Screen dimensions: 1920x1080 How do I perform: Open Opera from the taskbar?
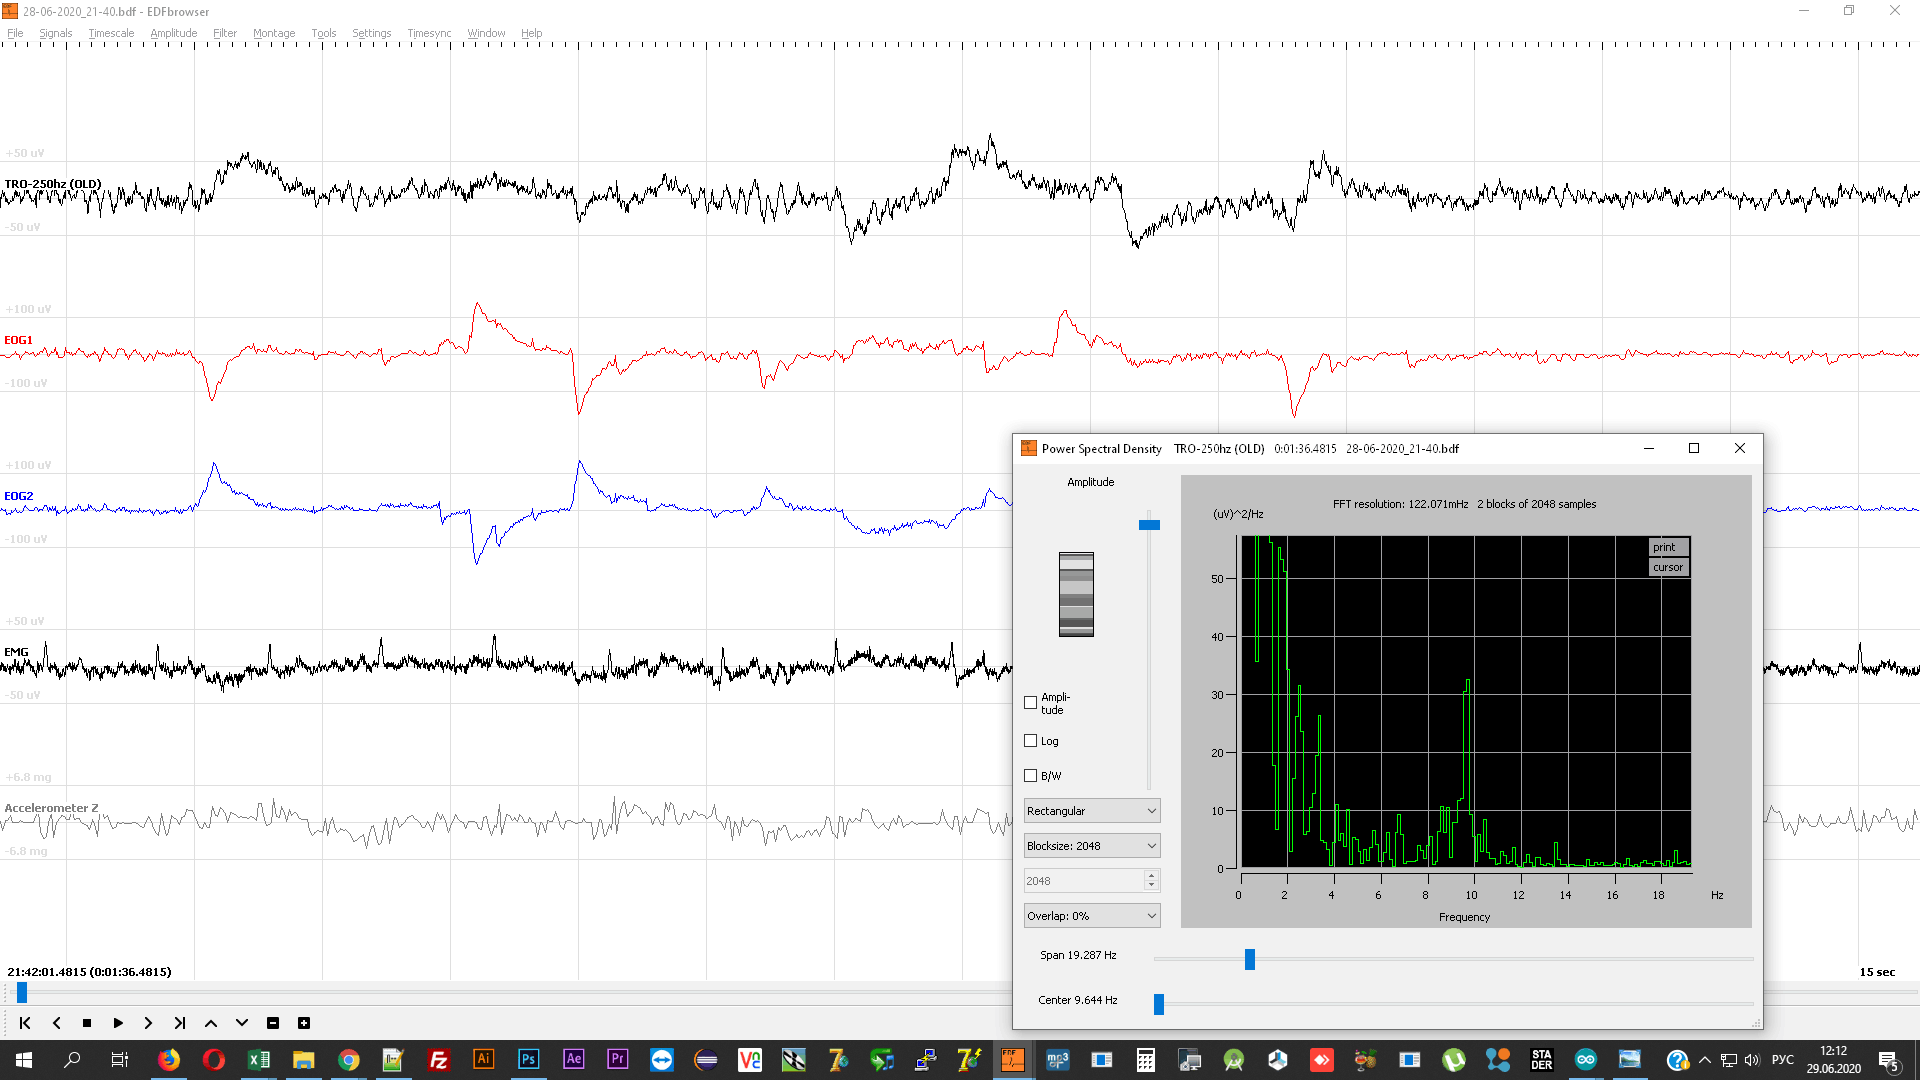[214, 1060]
